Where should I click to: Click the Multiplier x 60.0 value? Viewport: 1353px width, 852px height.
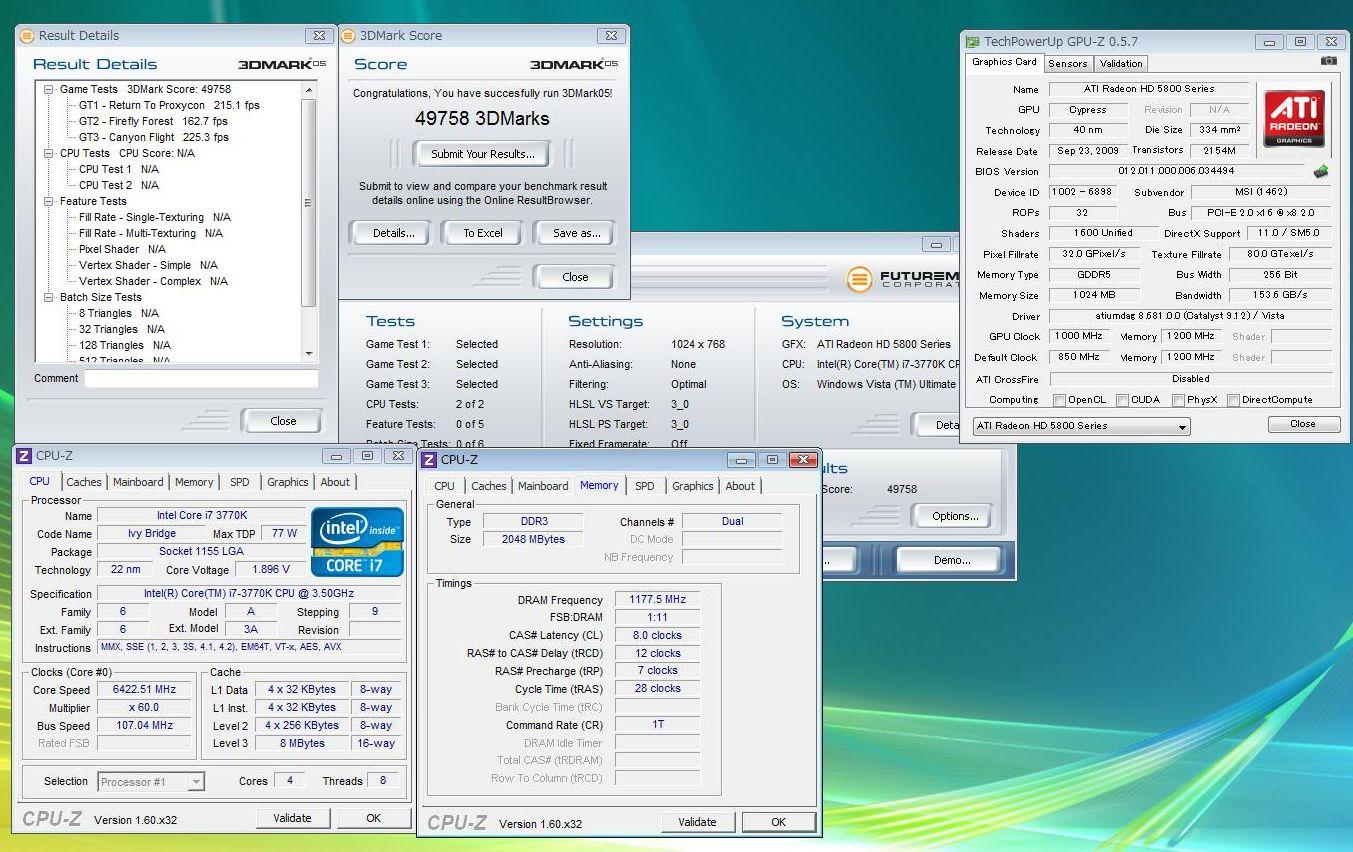pyautogui.click(x=143, y=708)
